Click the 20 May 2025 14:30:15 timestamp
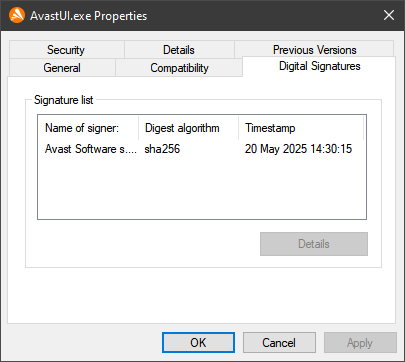The width and height of the screenshot is (405, 362). (298, 149)
